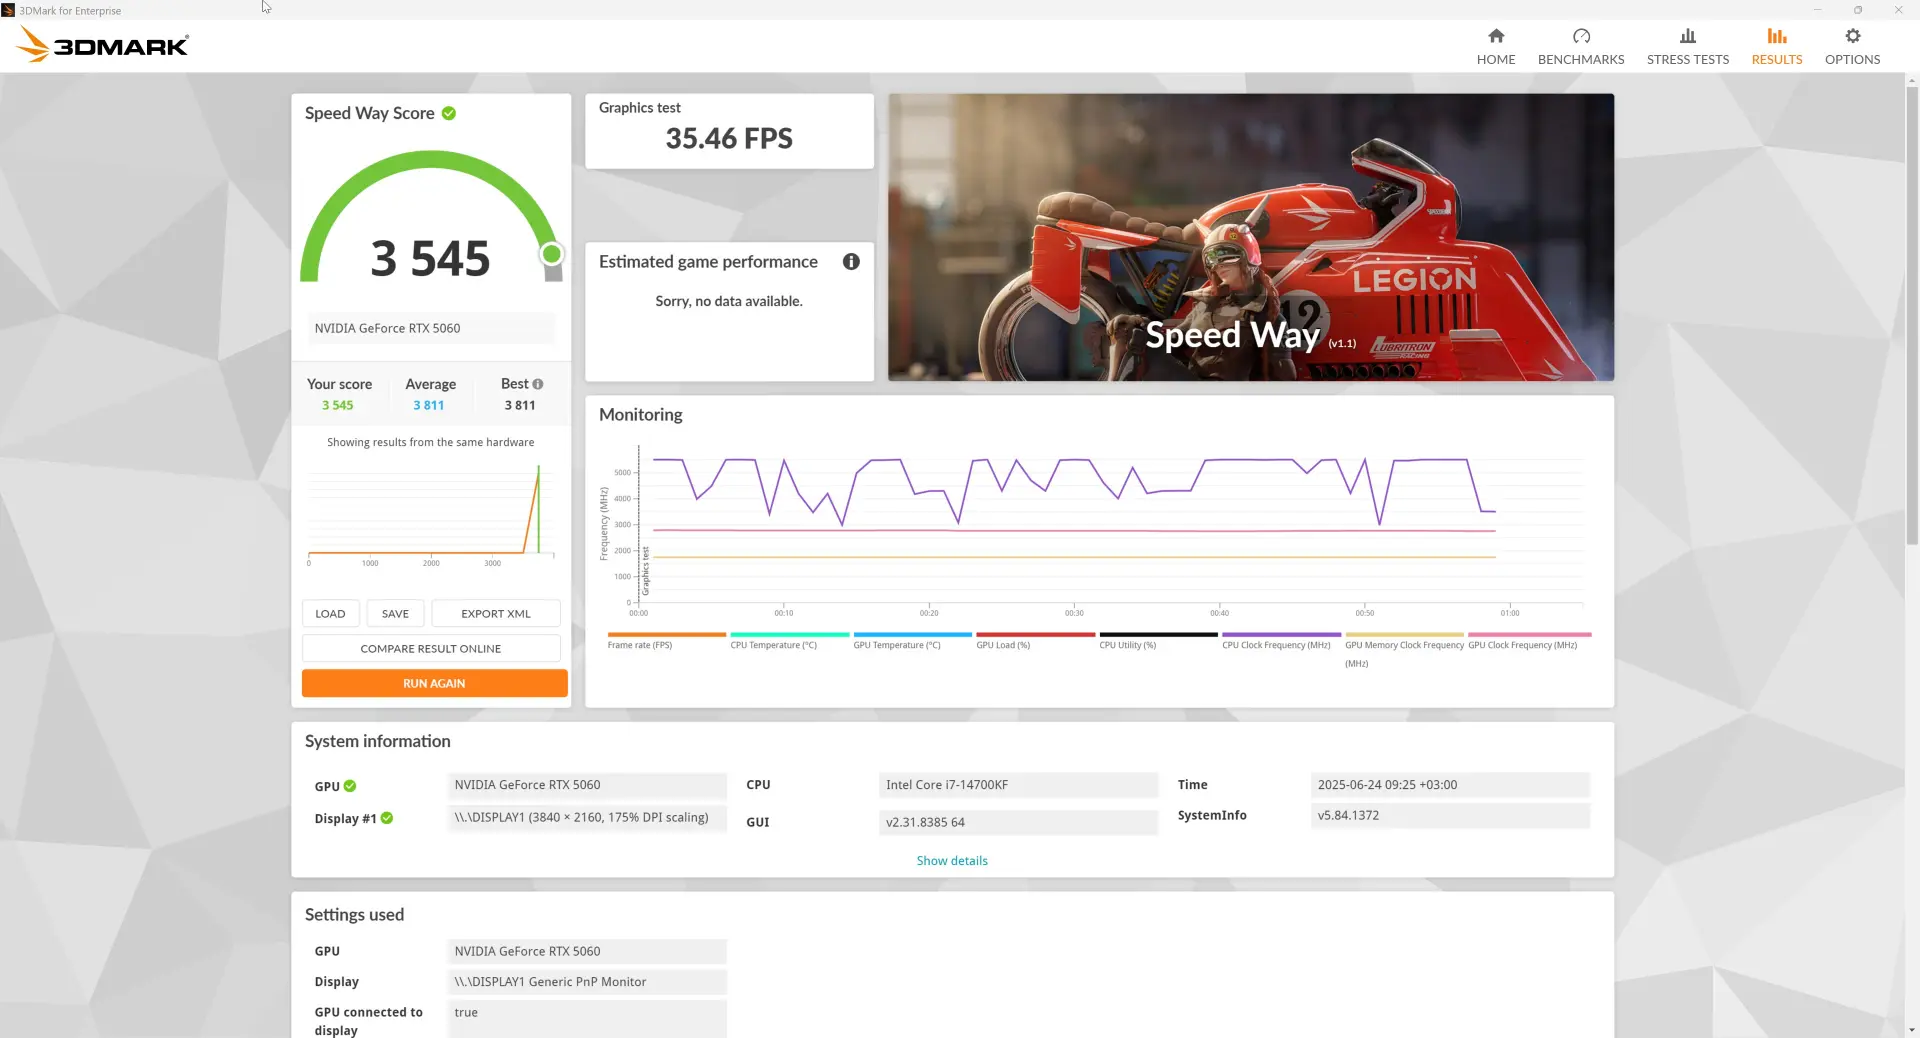Open the Show details link
Screen dimensions: 1920x1038
tap(952, 861)
